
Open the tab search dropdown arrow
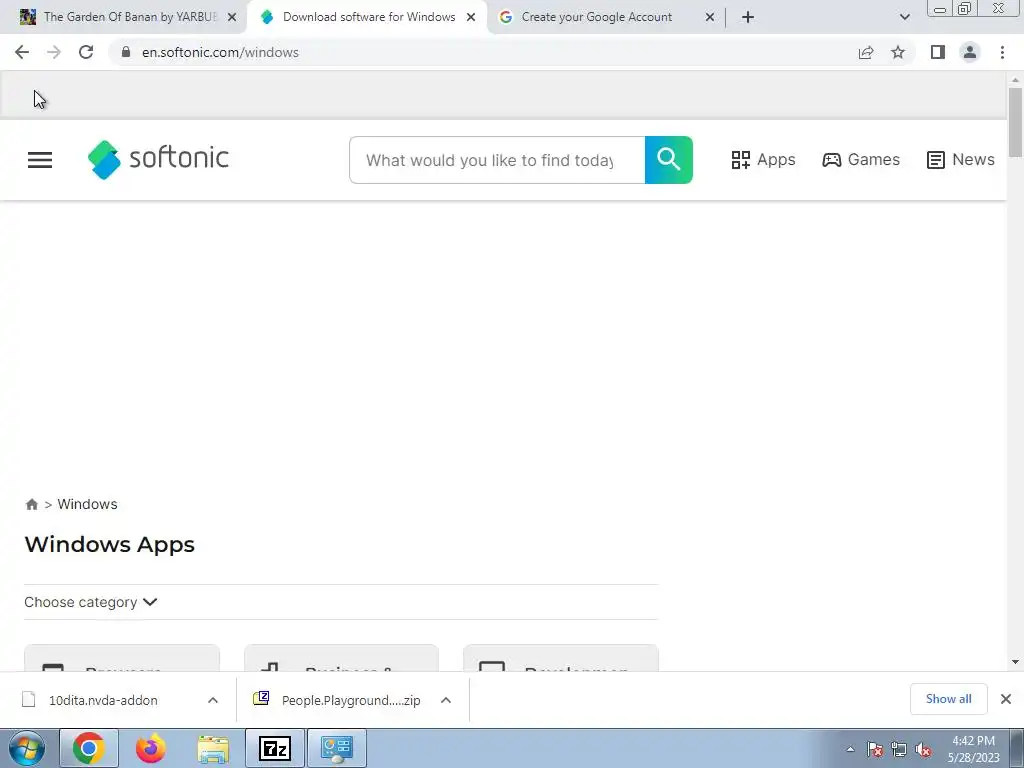pos(904,17)
